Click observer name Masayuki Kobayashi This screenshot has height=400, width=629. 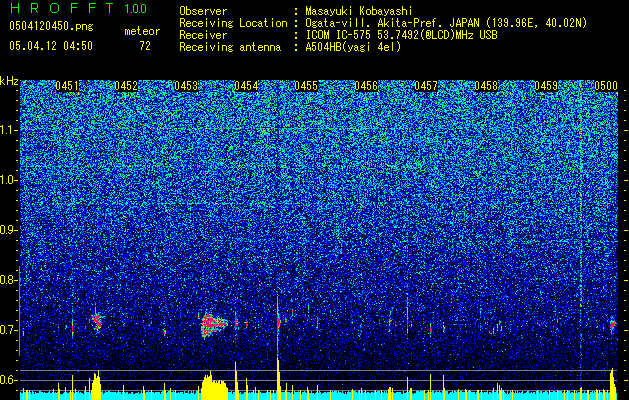(x=359, y=11)
